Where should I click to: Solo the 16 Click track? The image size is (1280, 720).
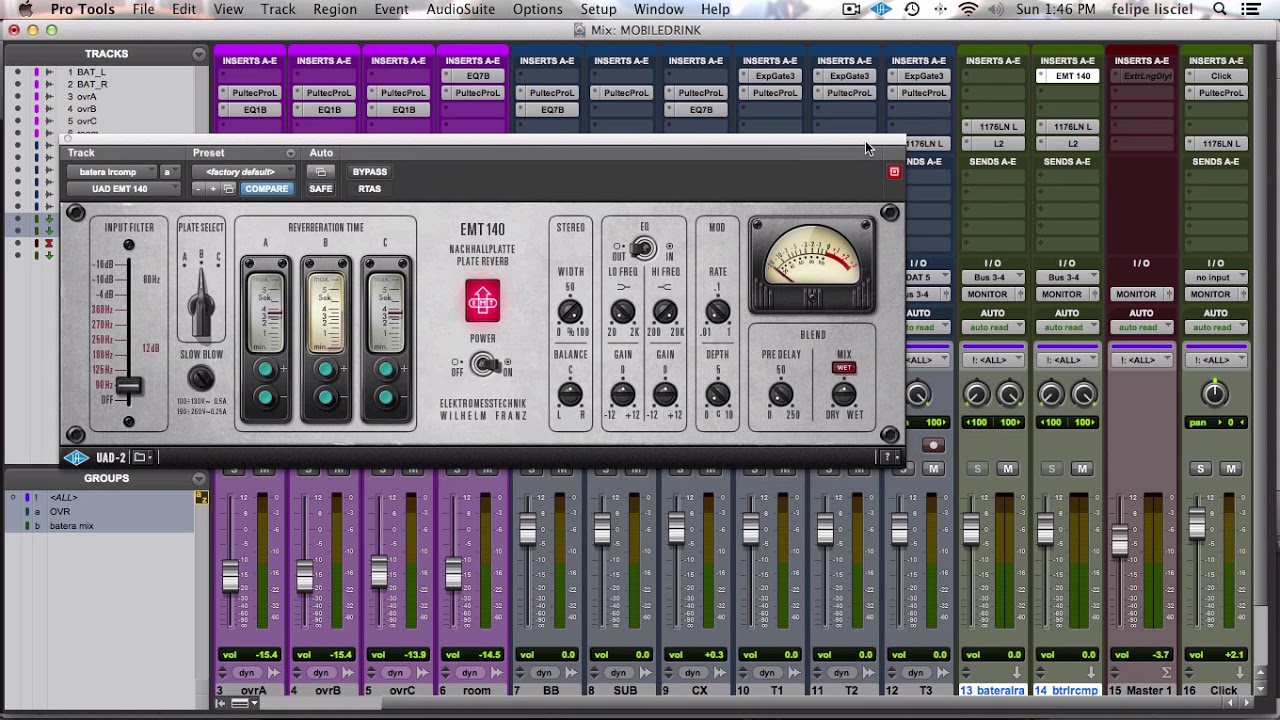coord(1200,469)
